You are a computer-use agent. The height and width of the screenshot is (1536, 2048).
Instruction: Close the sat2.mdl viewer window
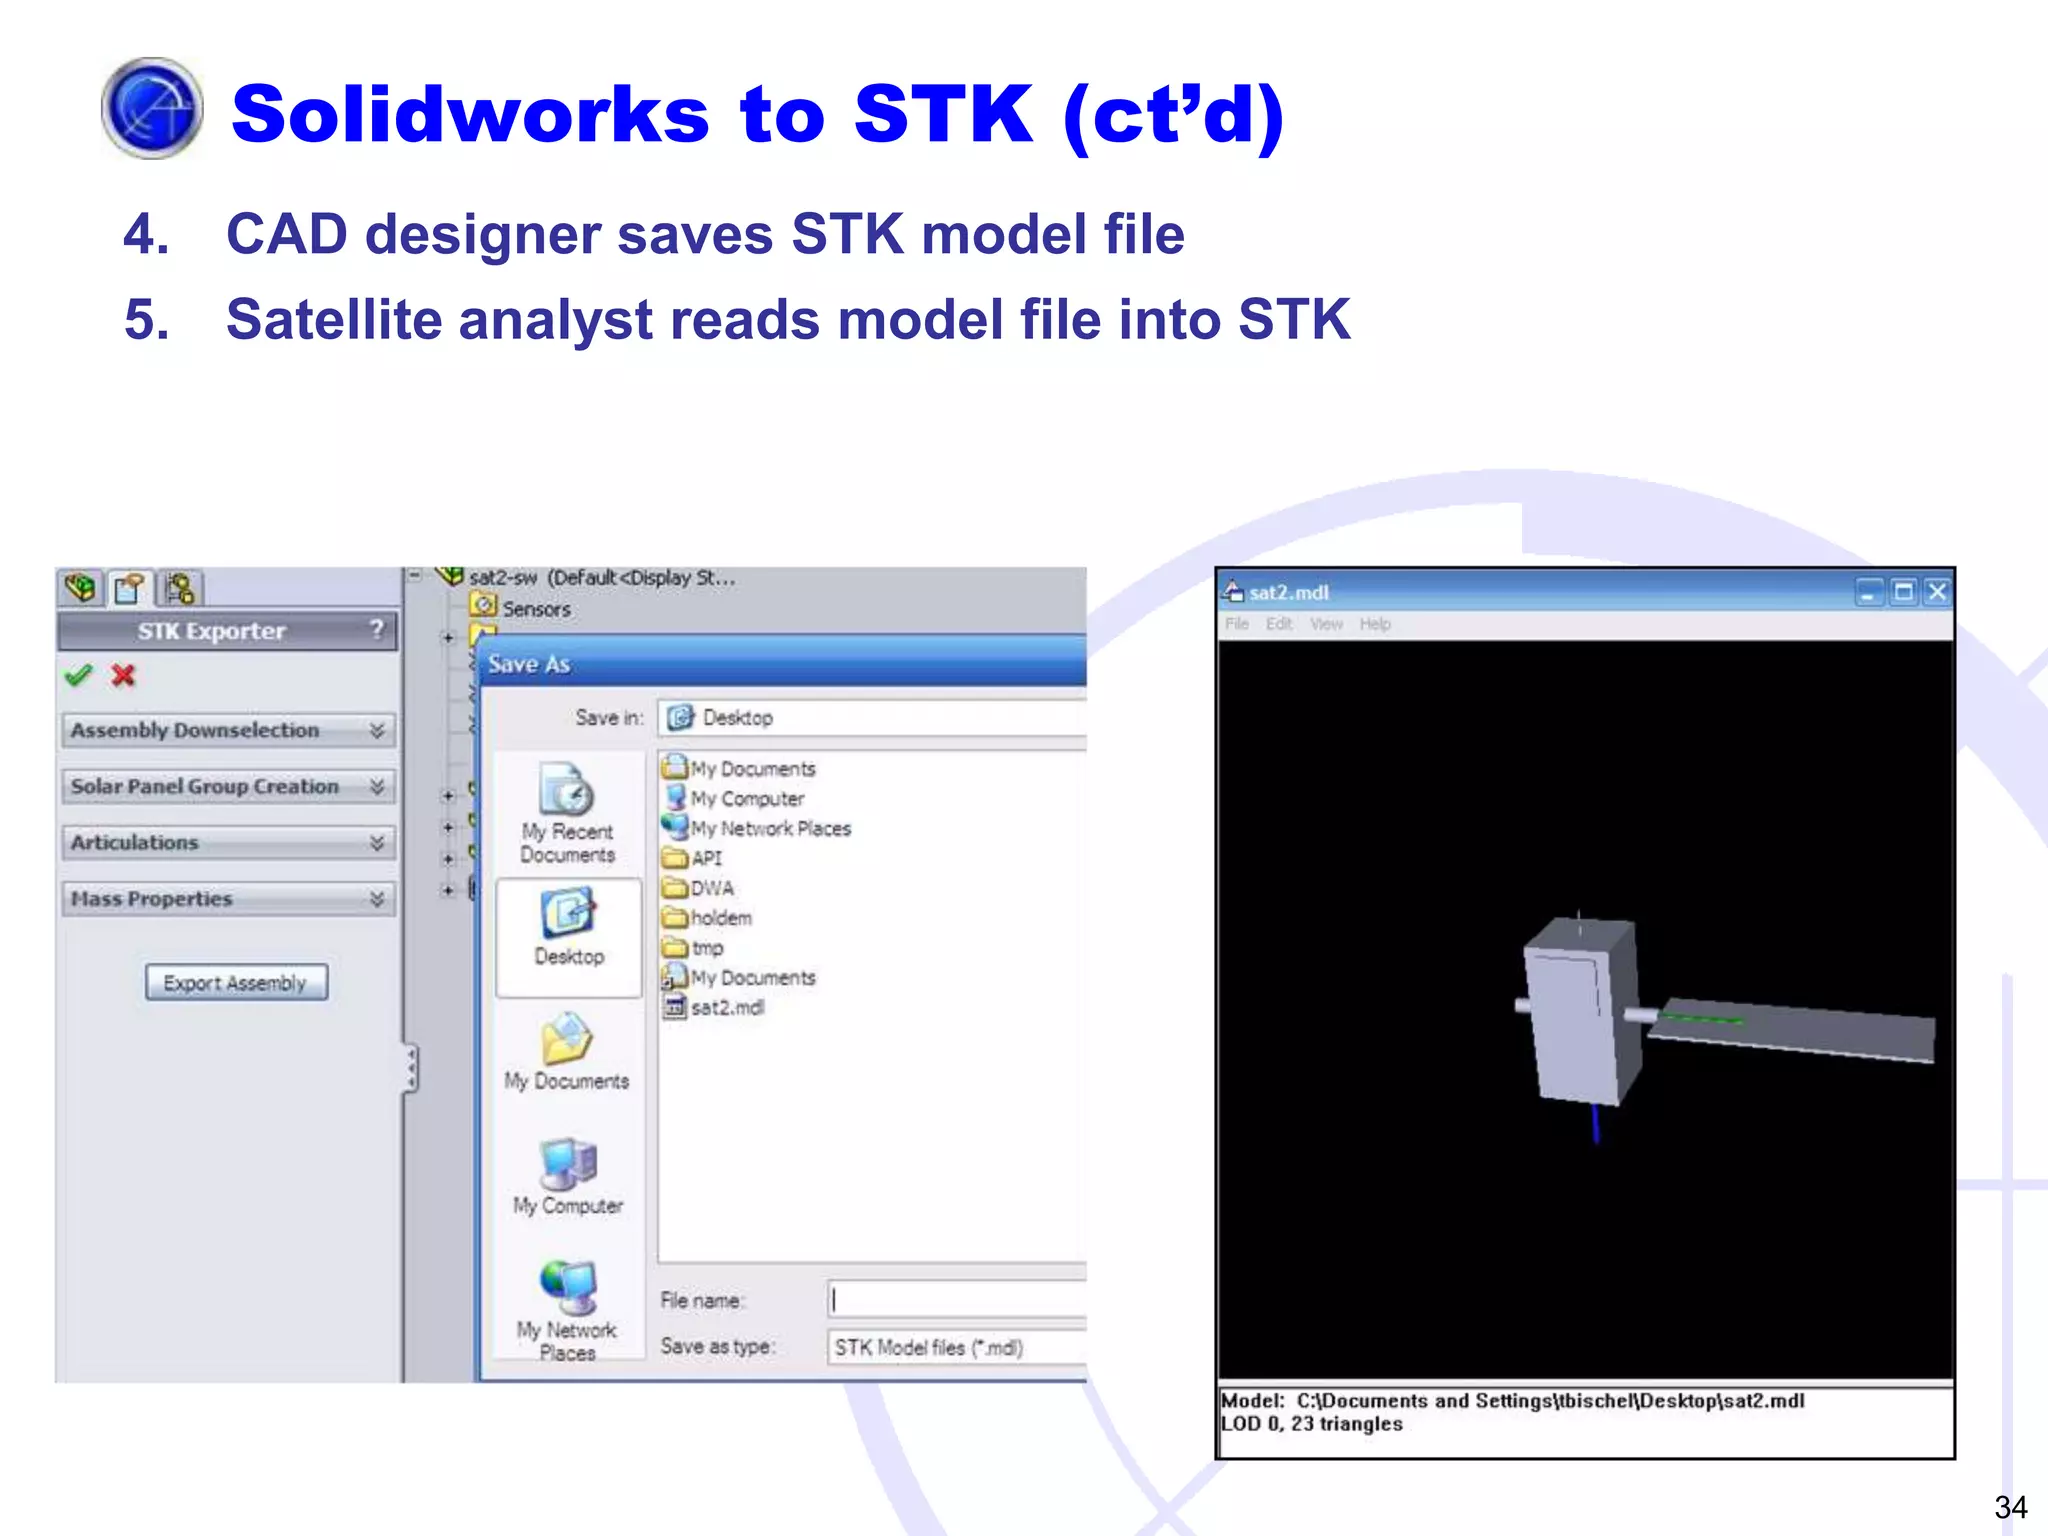(x=1937, y=592)
